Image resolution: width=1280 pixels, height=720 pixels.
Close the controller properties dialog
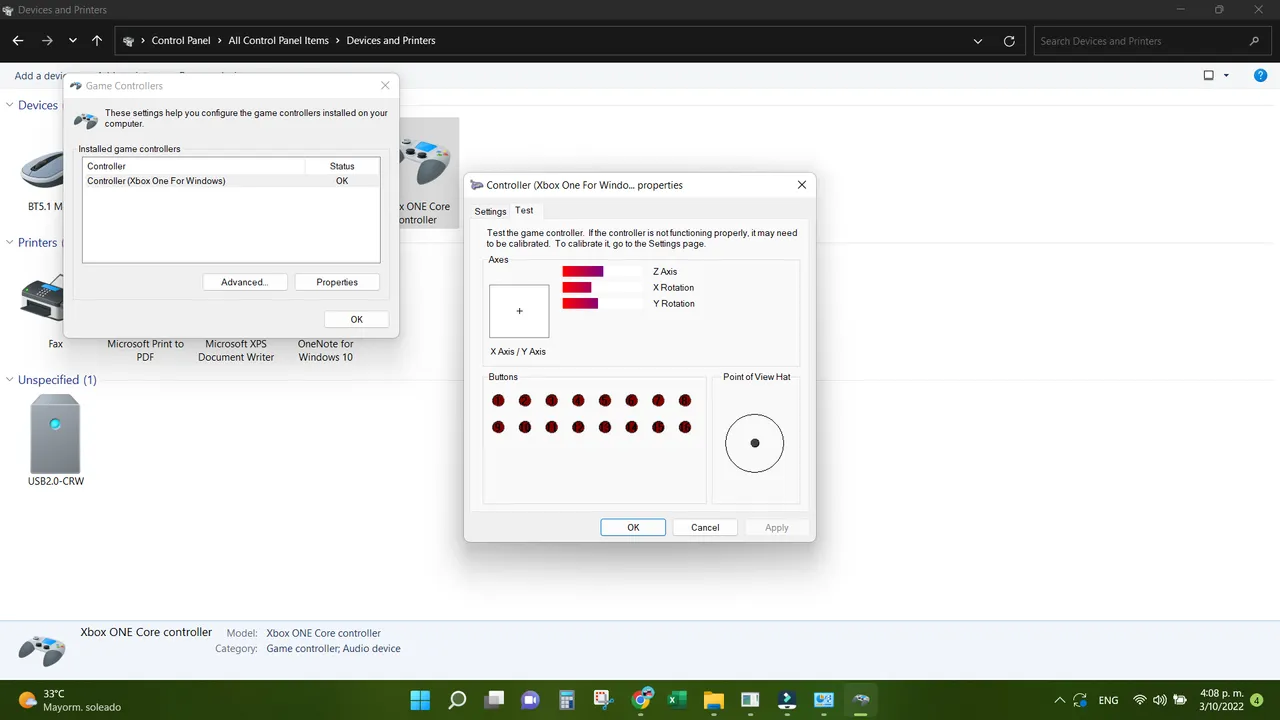(x=802, y=185)
